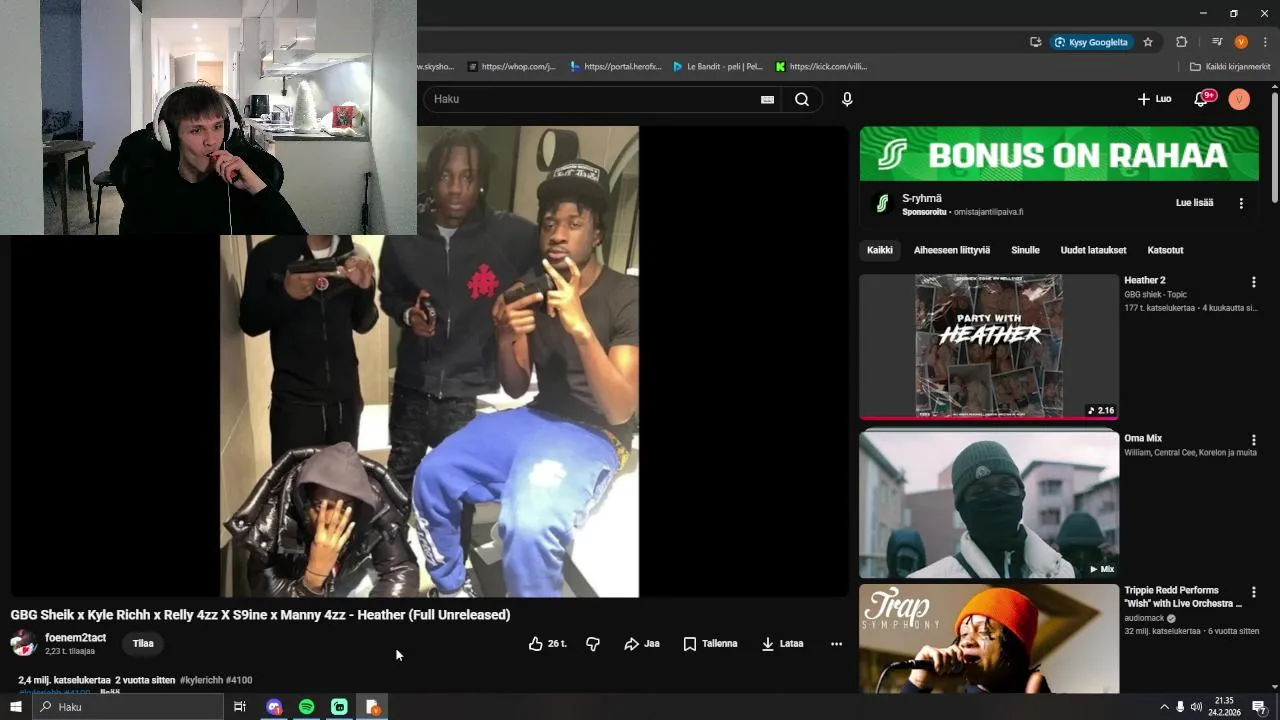The height and width of the screenshot is (720, 1280).
Task: Select the Kaikki filter chip
Action: 880,250
